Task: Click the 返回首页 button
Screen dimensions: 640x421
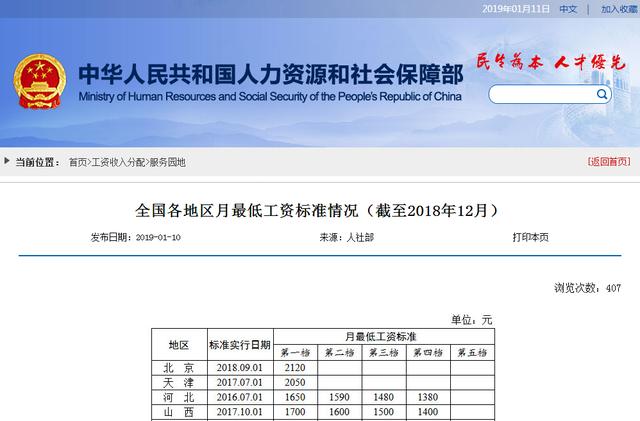Action: pyautogui.click(x=609, y=162)
